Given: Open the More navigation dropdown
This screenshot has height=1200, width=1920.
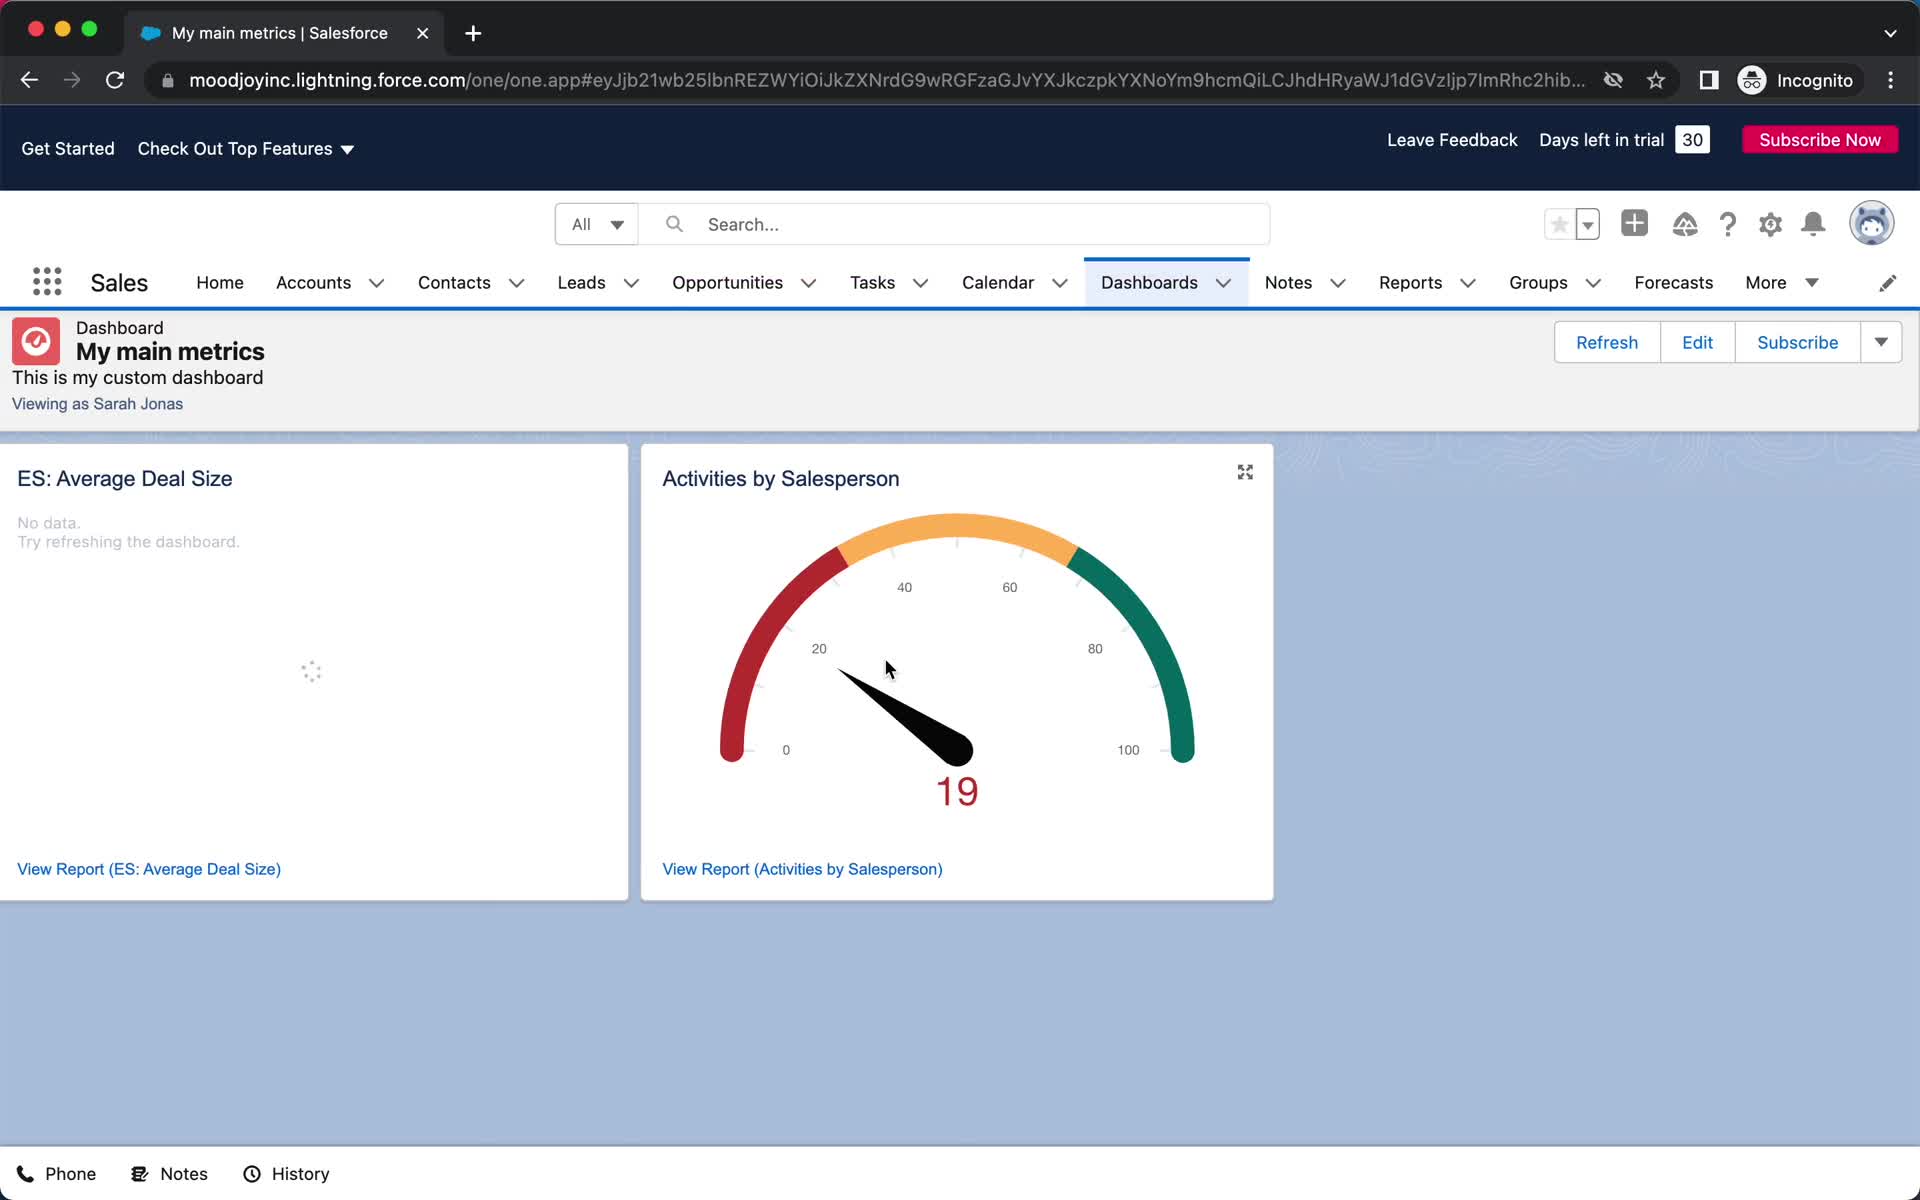Looking at the screenshot, I should coord(1781,283).
